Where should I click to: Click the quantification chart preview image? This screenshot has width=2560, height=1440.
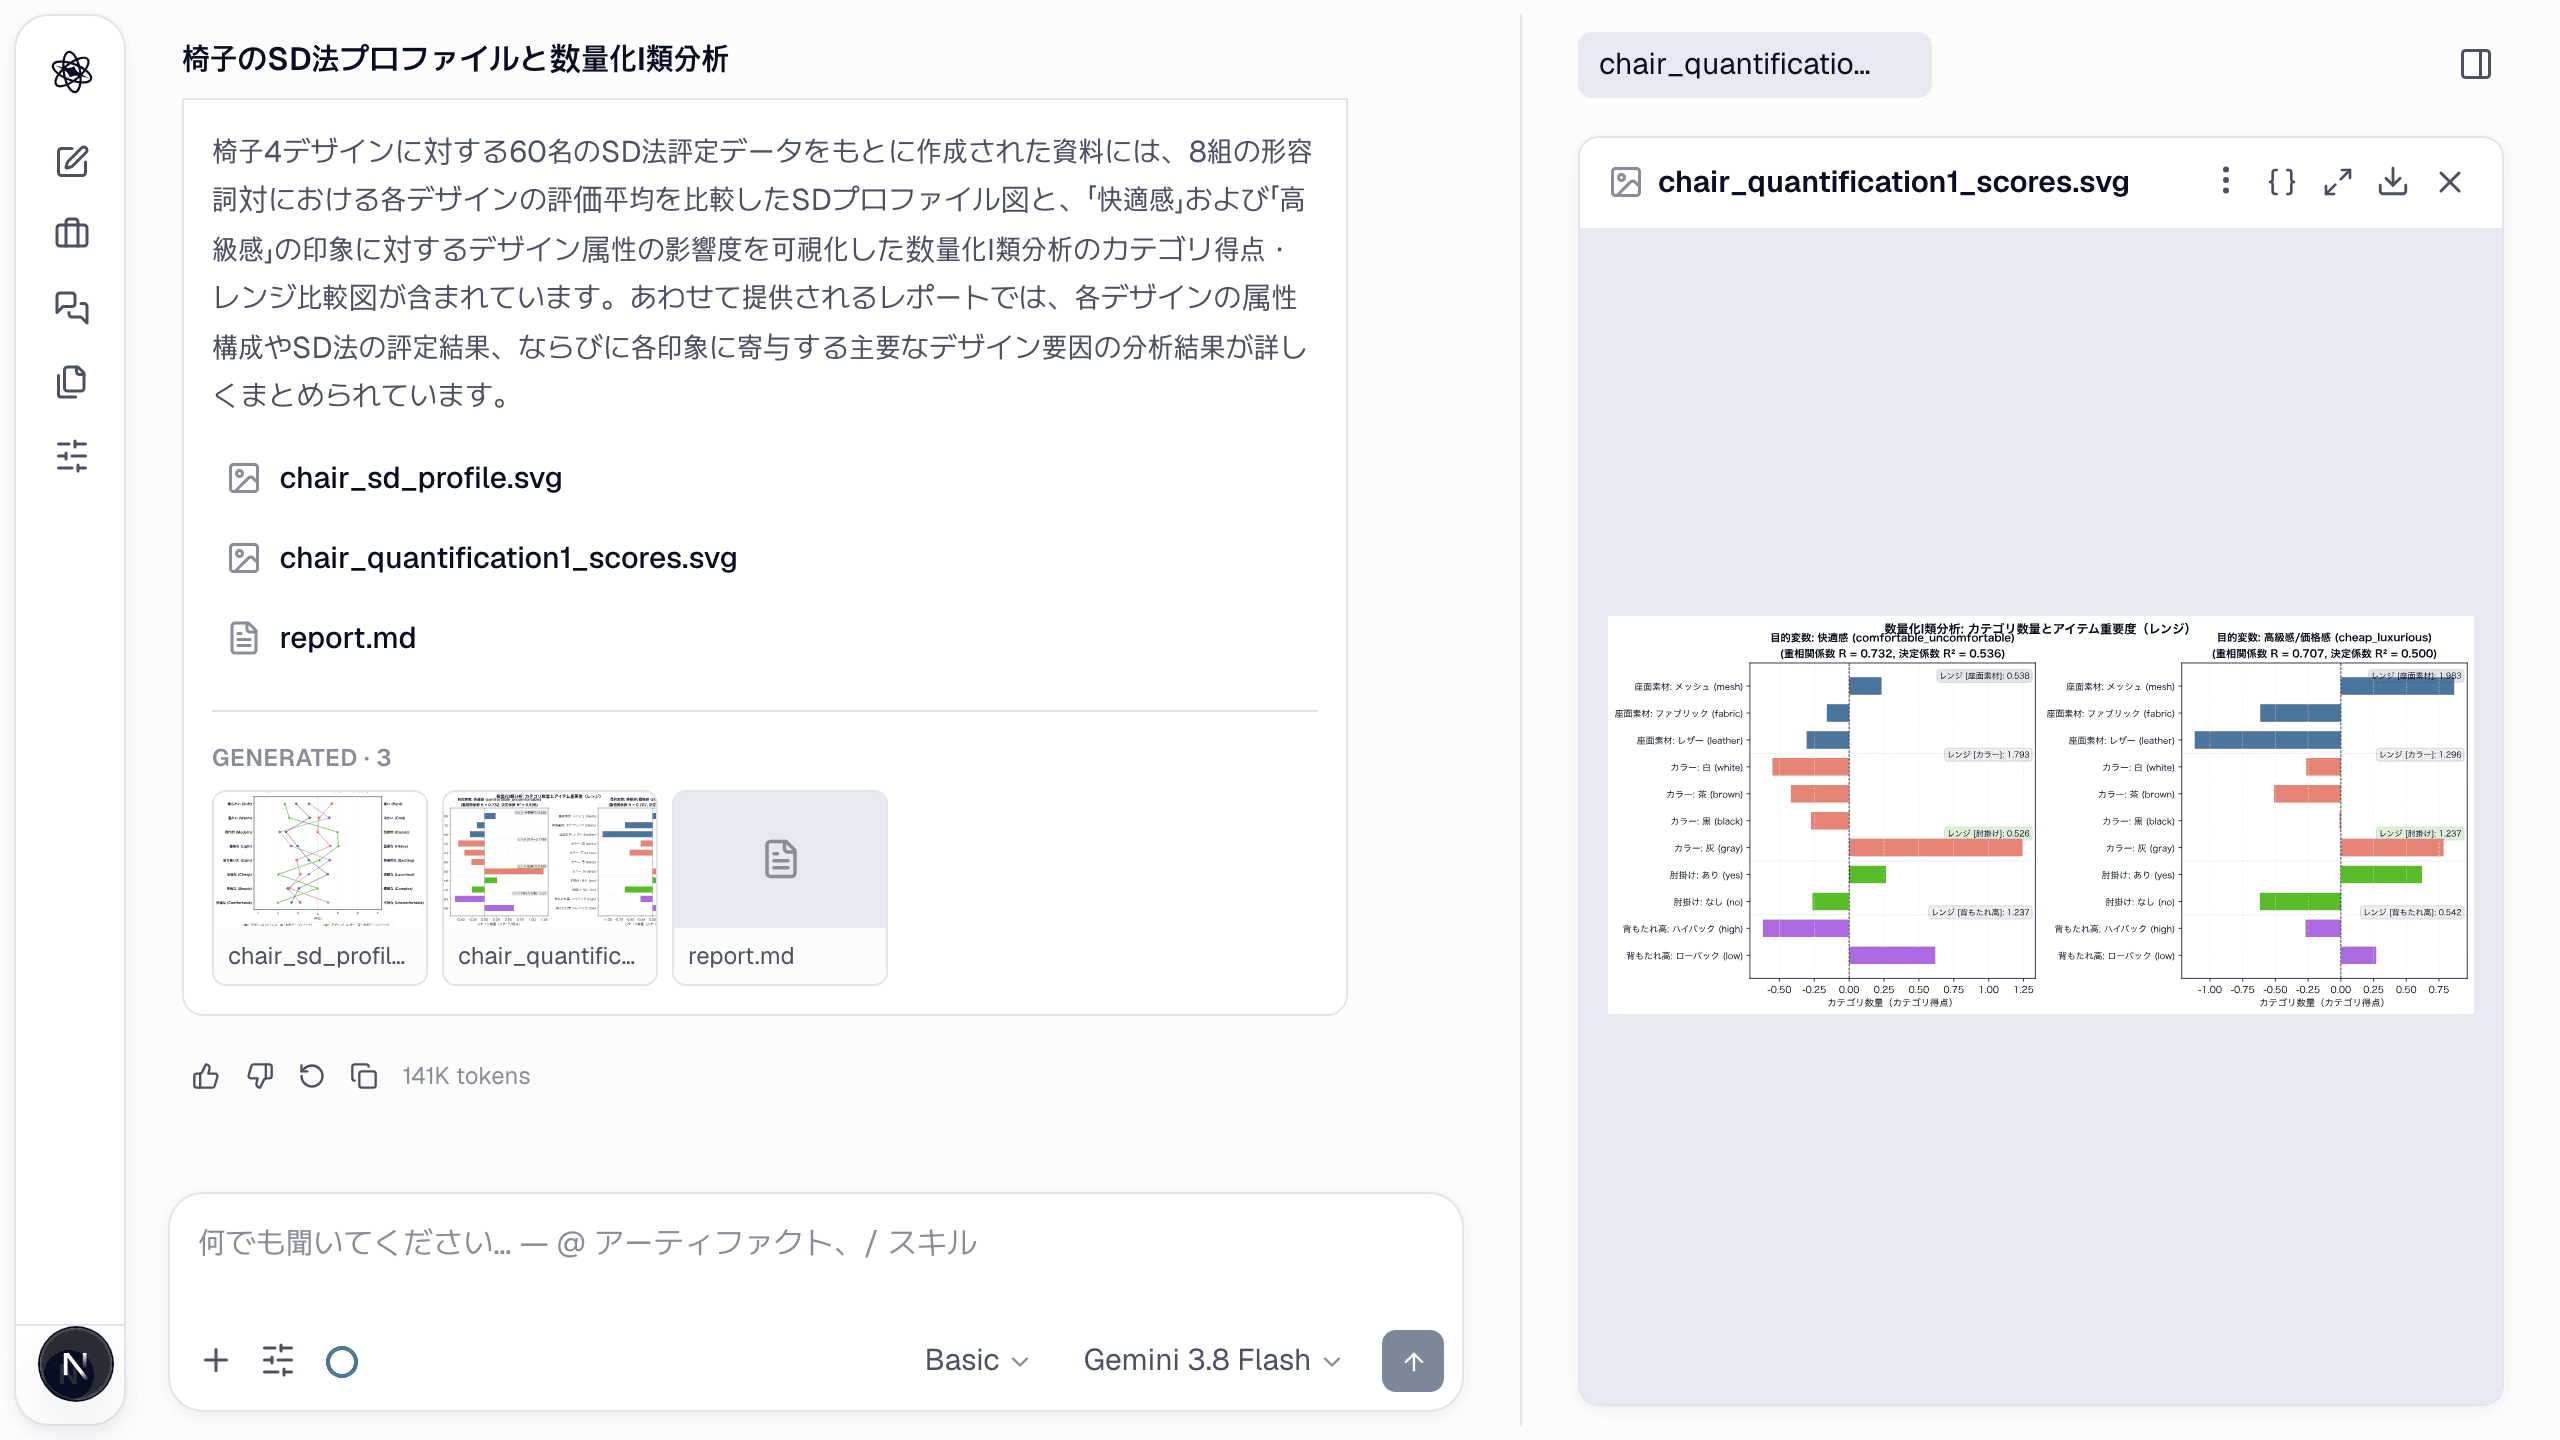pos(2041,815)
